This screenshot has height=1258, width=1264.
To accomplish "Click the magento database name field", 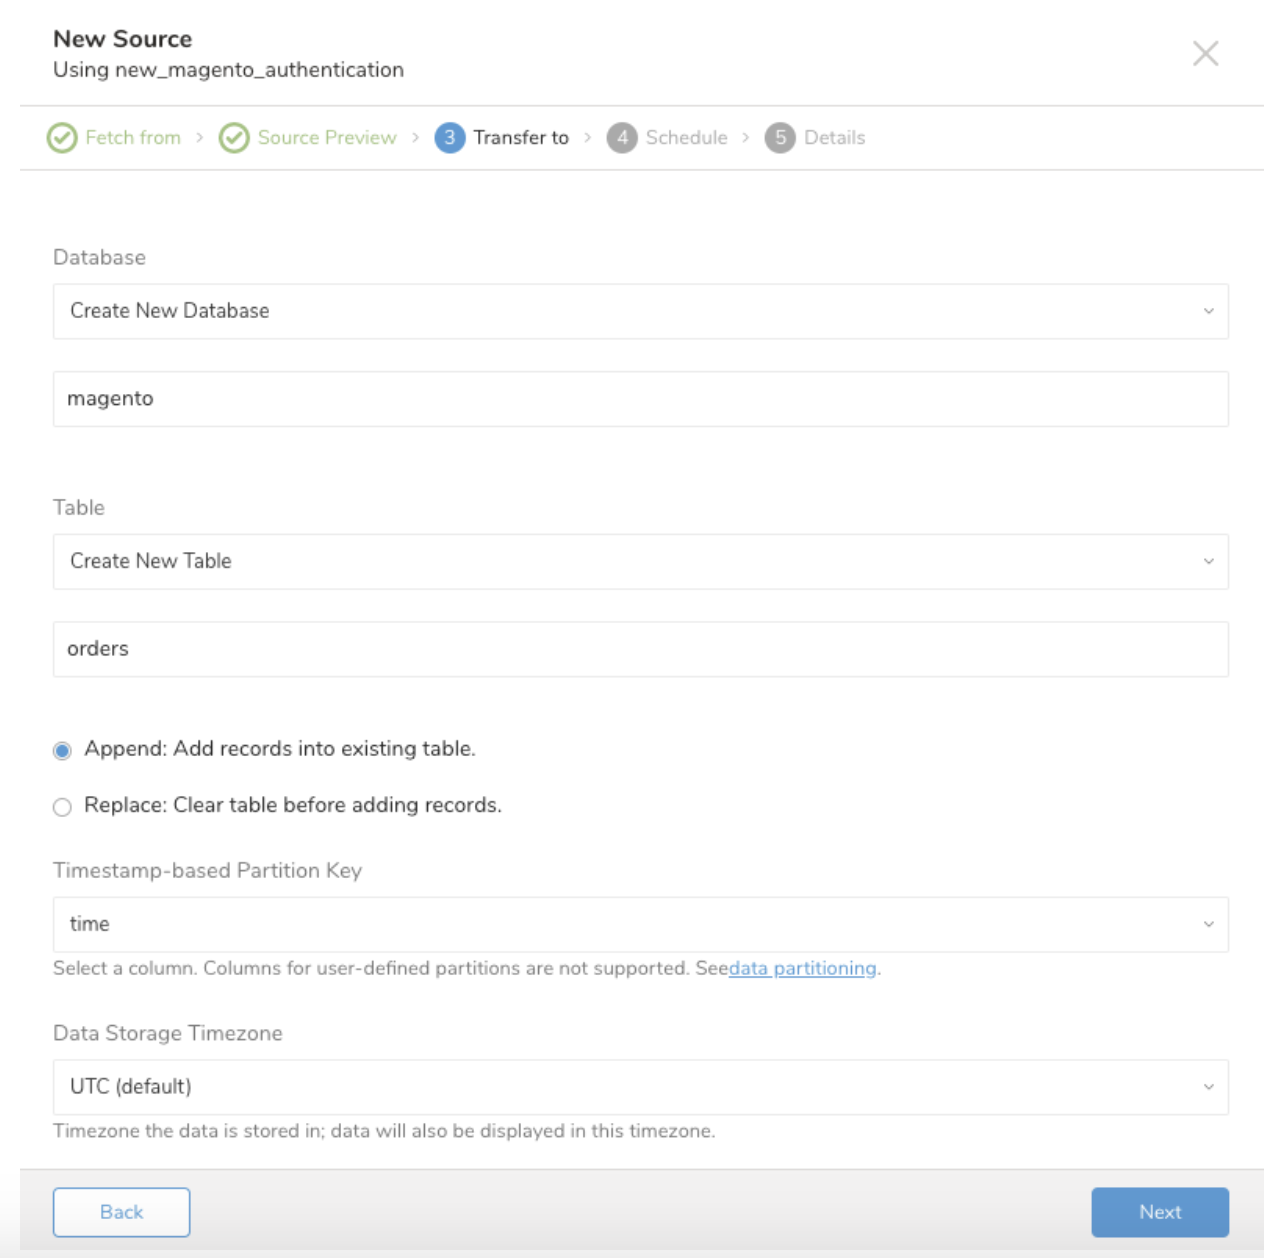I will 640,399.
